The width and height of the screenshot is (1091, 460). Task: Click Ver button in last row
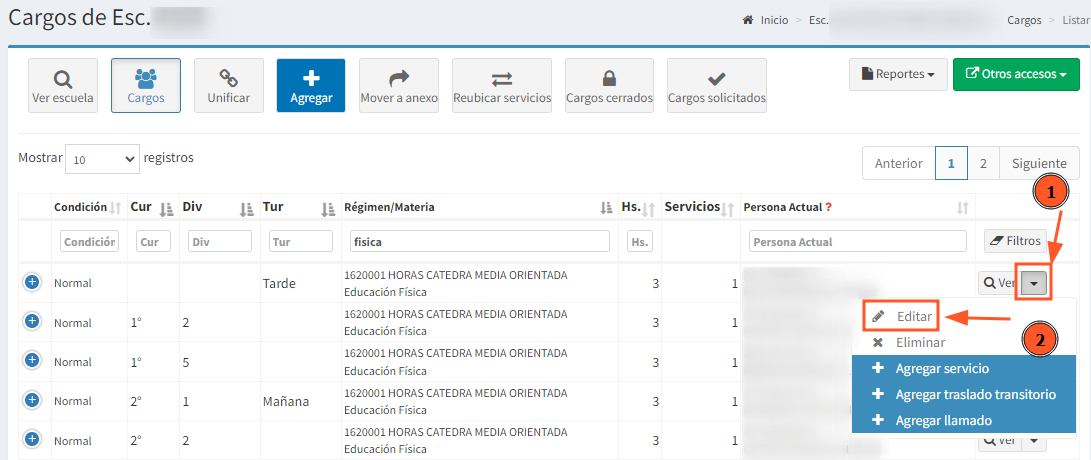(1000, 441)
